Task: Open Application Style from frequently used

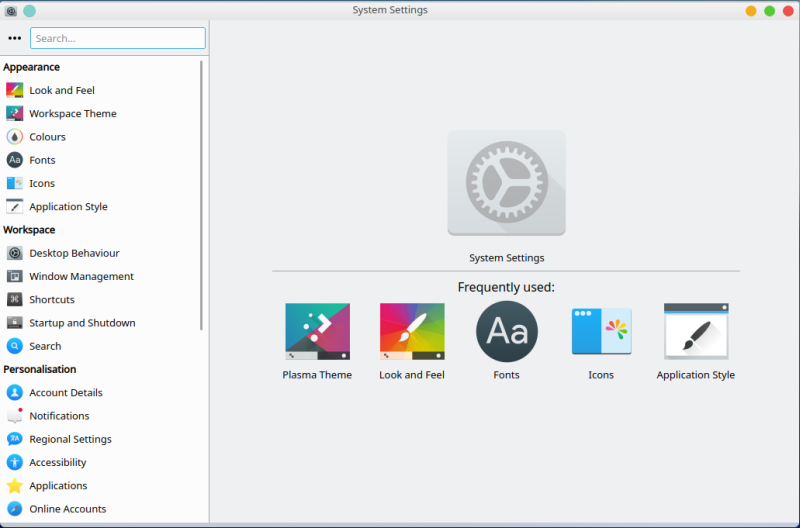Action: point(695,331)
